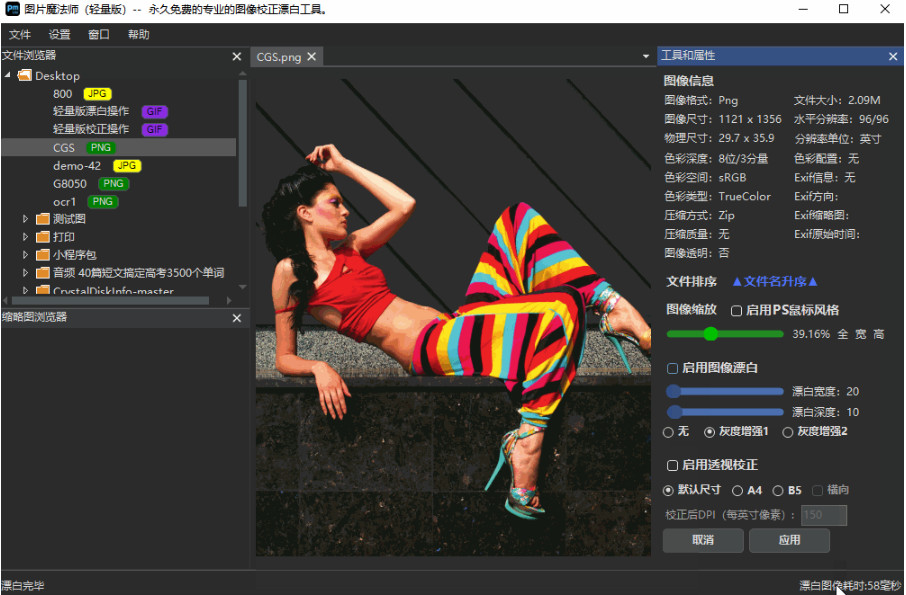Close the 工具和属性 panel
This screenshot has width=906, height=595.
(x=893, y=57)
